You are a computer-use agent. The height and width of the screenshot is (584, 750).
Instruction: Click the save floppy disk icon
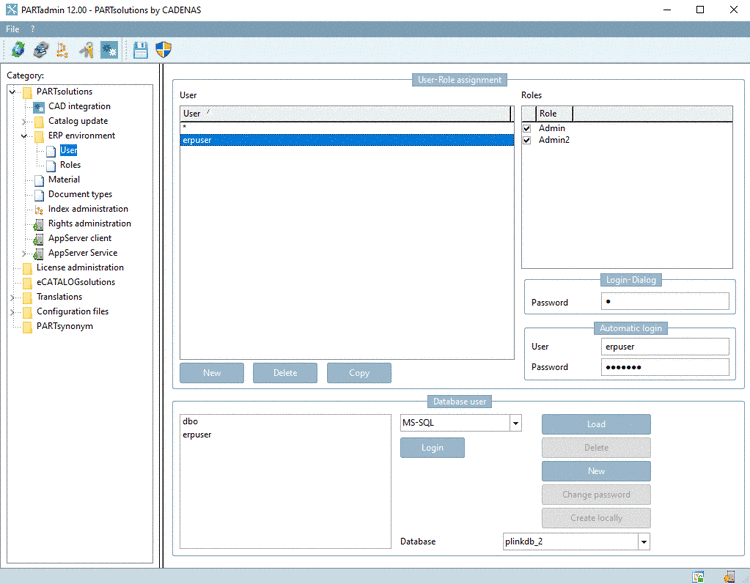(x=141, y=50)
